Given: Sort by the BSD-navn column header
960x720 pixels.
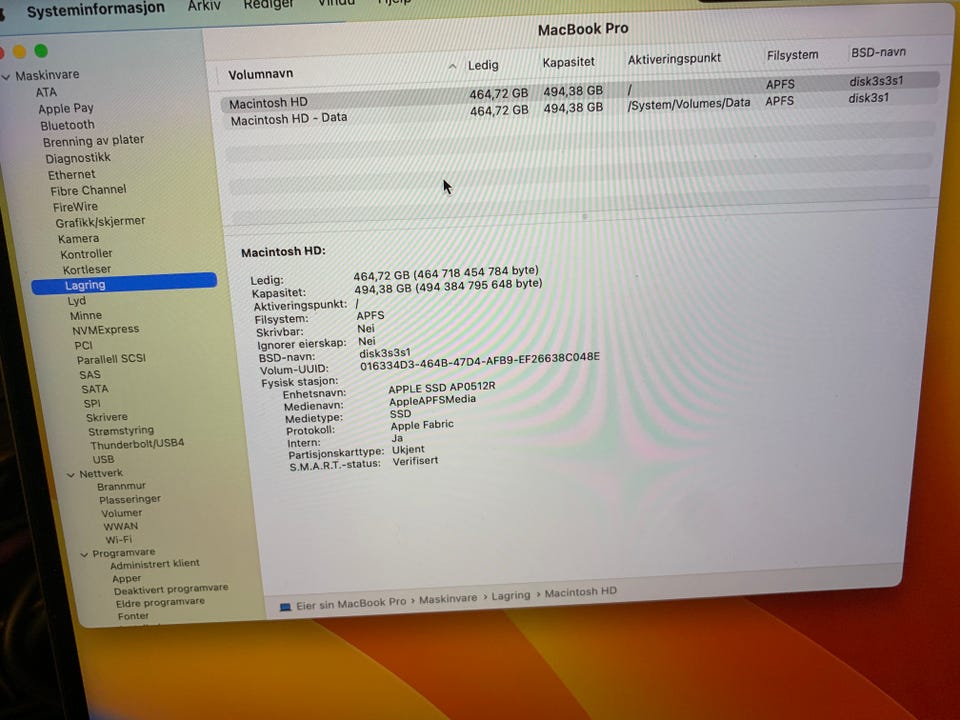Looking at the screenshot, I should tap(878, 52).
